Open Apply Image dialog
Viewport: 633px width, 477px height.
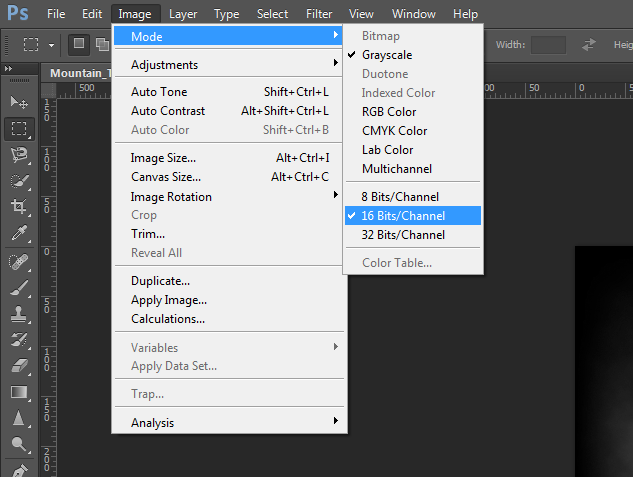228,300
